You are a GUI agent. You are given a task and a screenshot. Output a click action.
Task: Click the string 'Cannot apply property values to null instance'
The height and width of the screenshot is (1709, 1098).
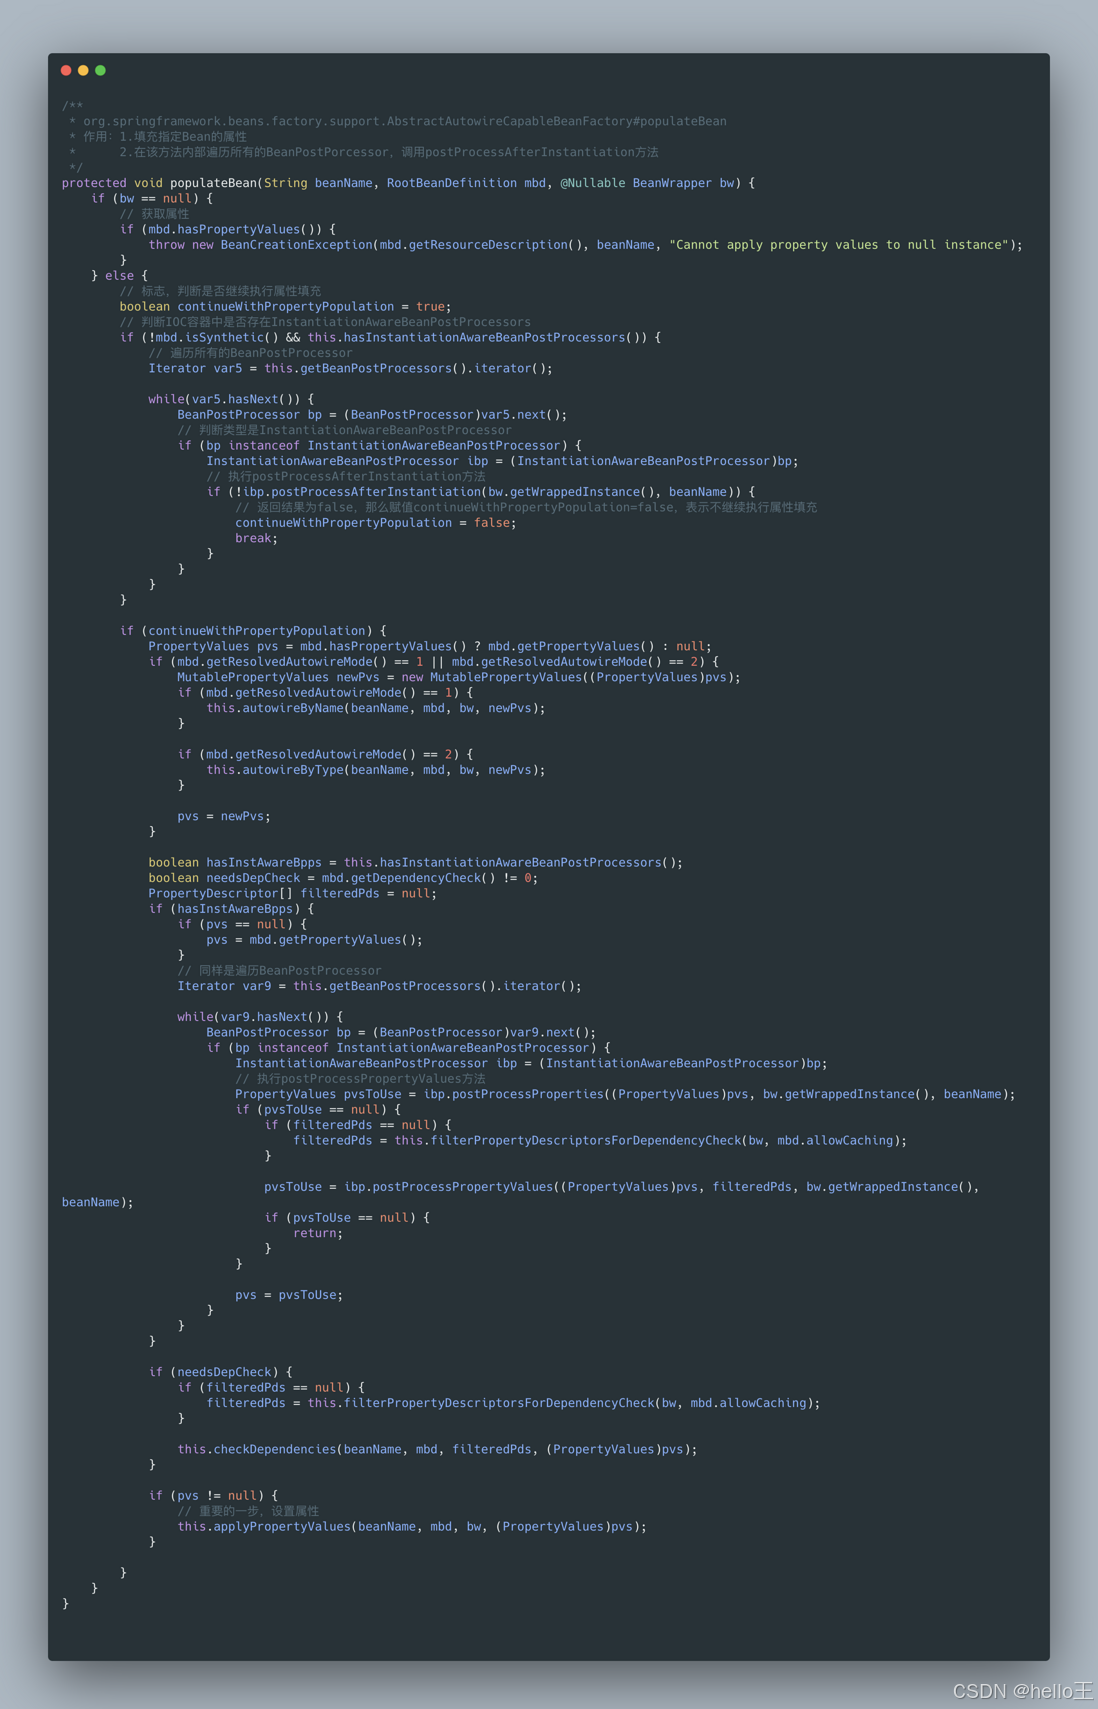pos(840,245)
